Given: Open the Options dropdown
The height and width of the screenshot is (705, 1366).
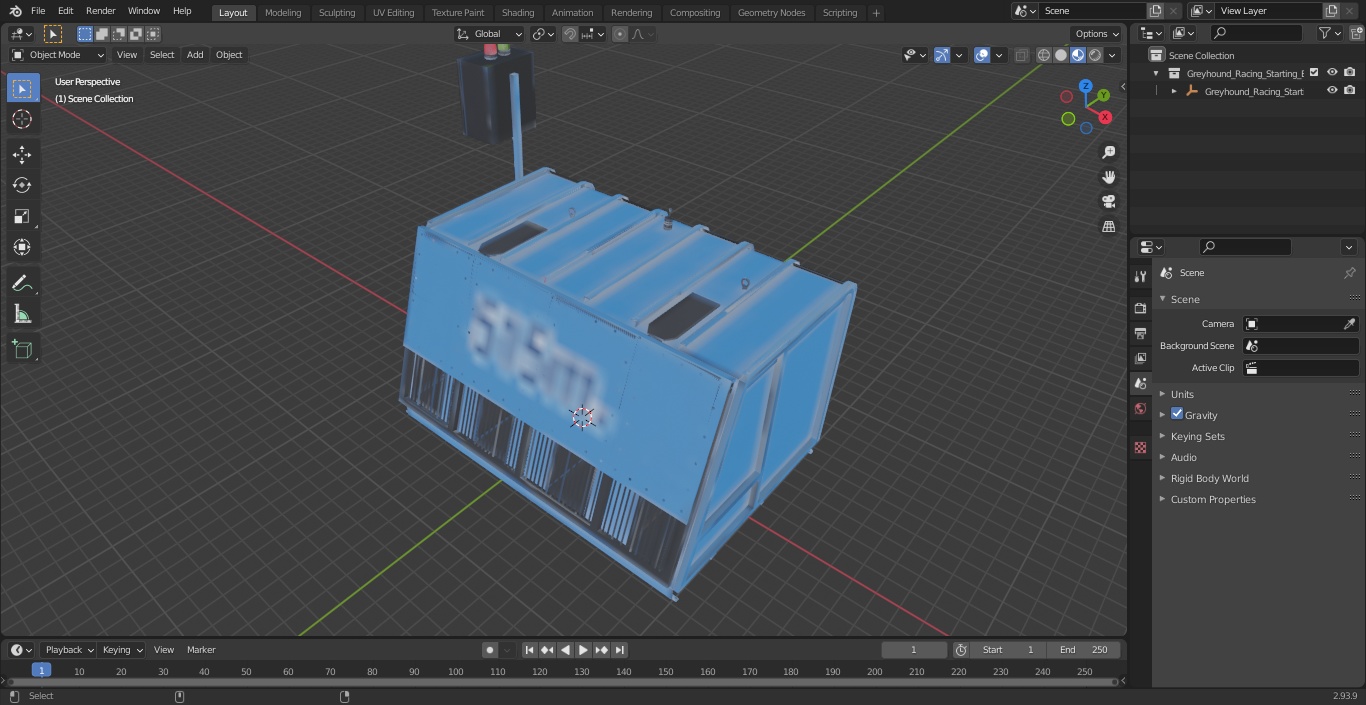Looking at the screenshot, I should 1097,34.
